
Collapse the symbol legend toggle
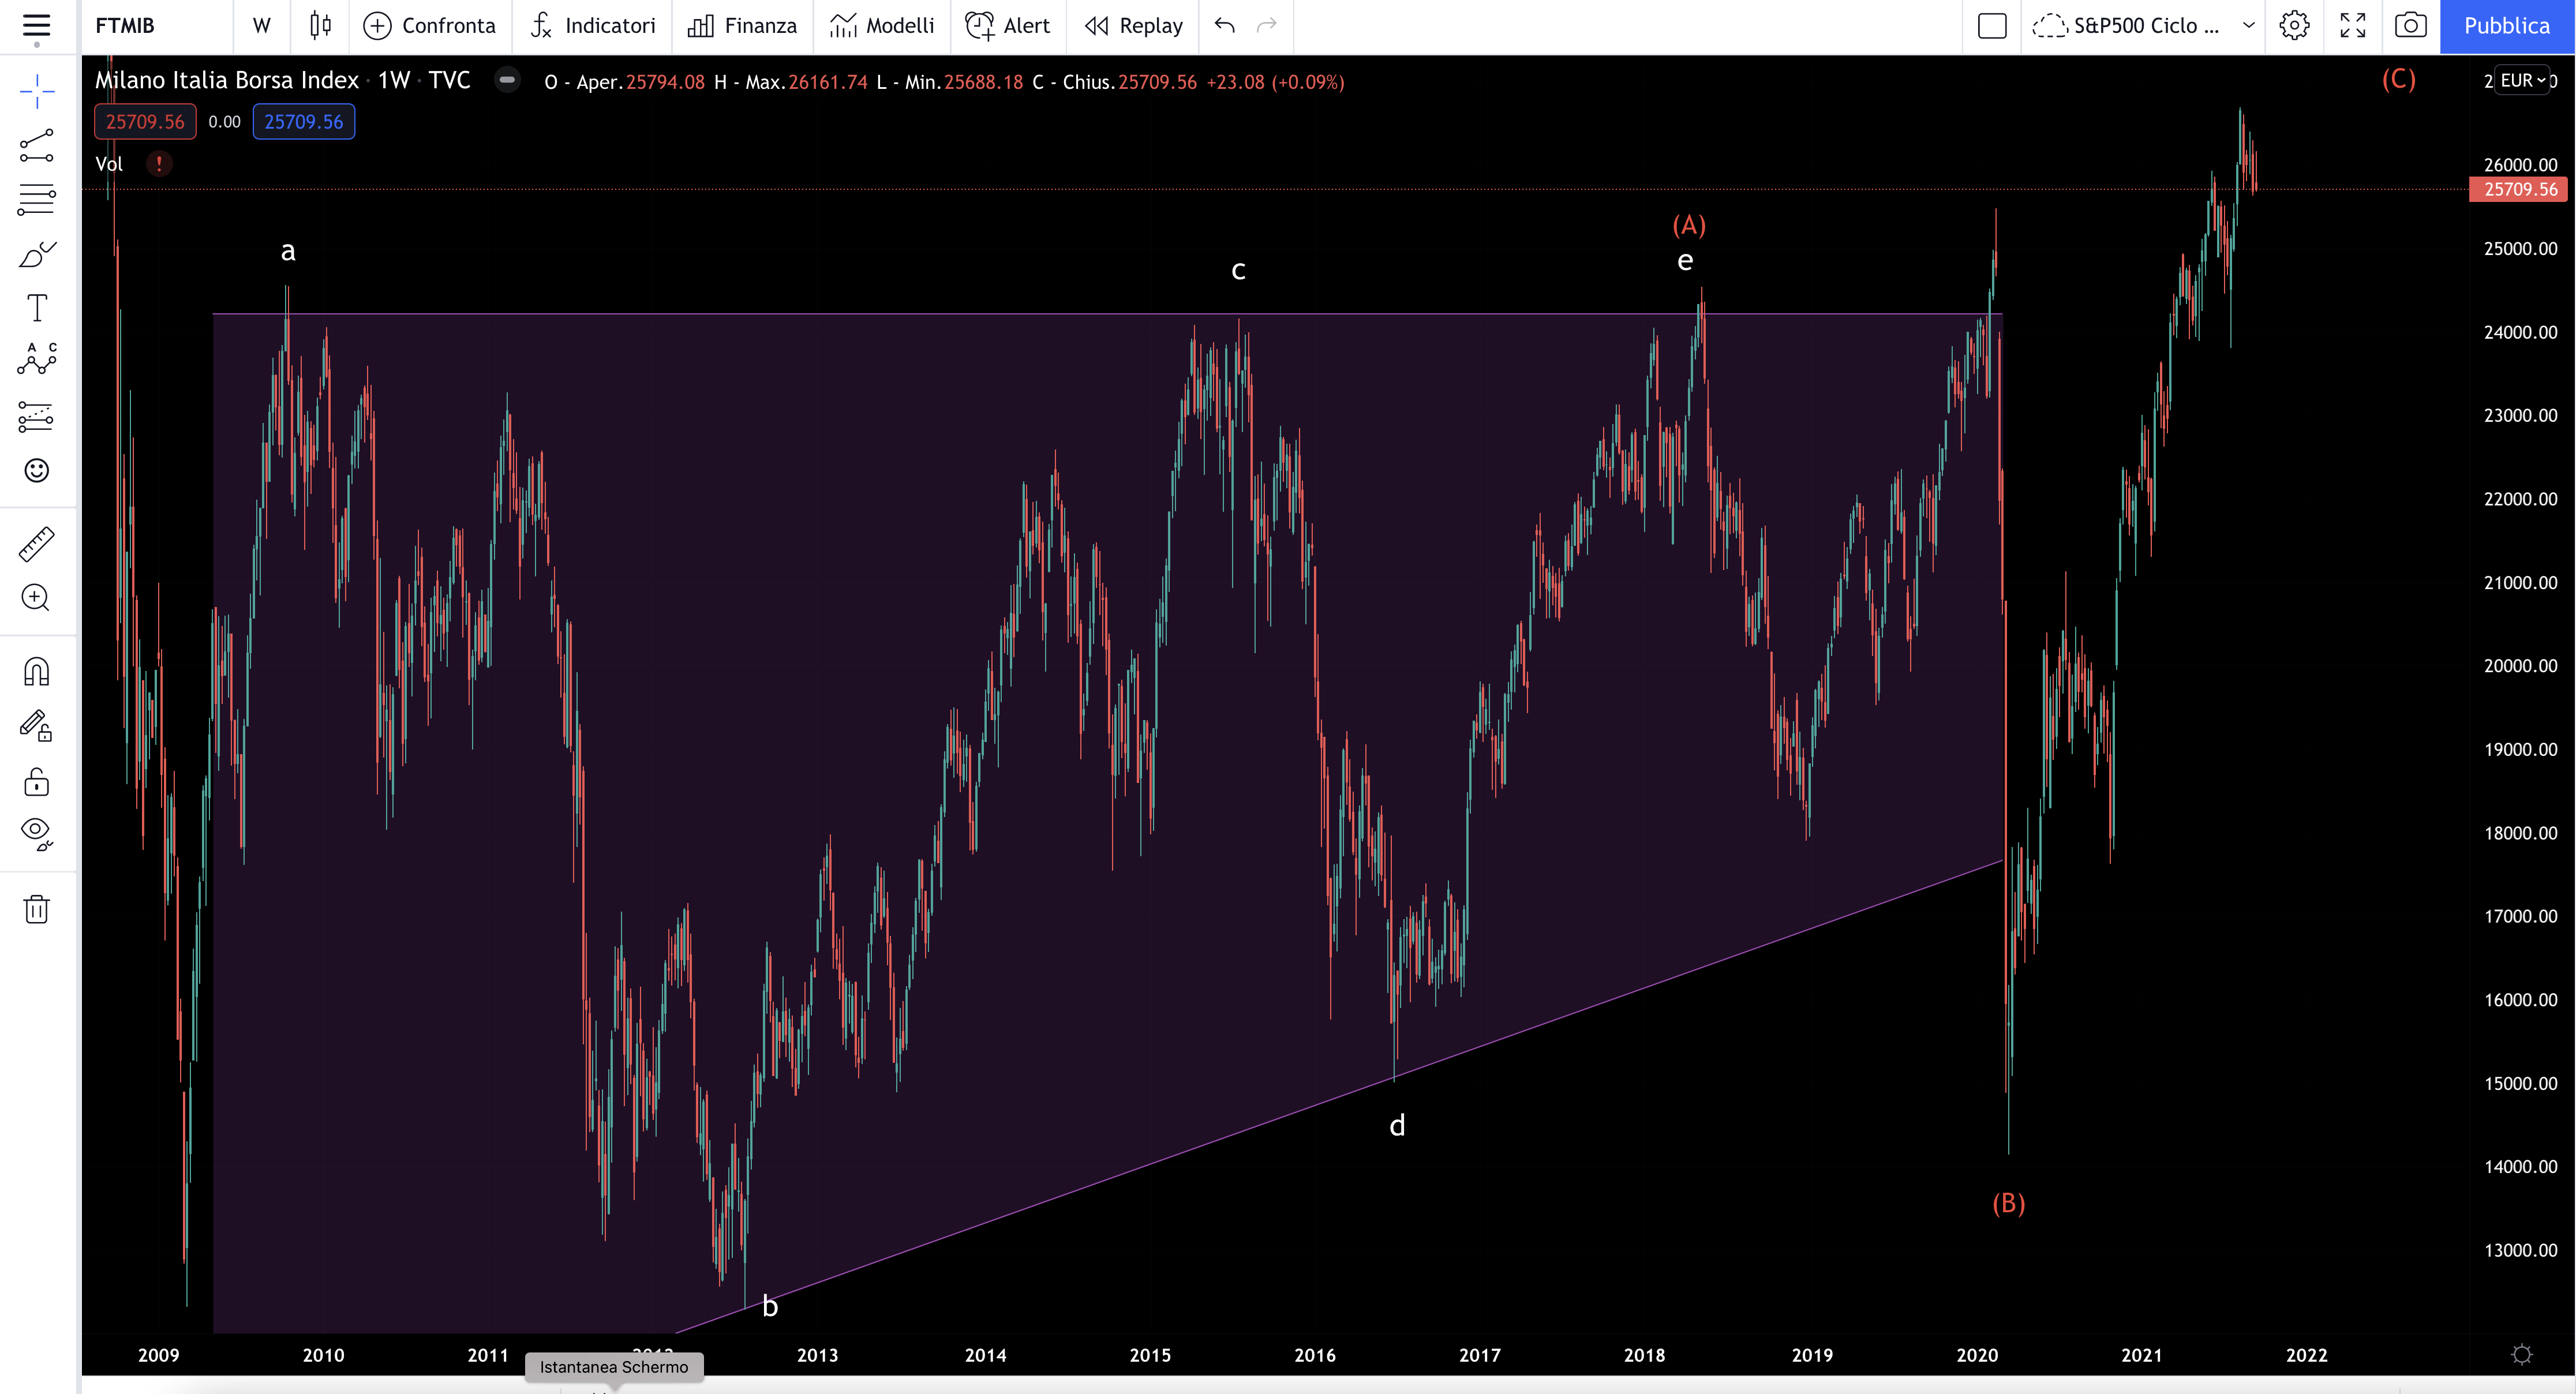tap(507, 80)
